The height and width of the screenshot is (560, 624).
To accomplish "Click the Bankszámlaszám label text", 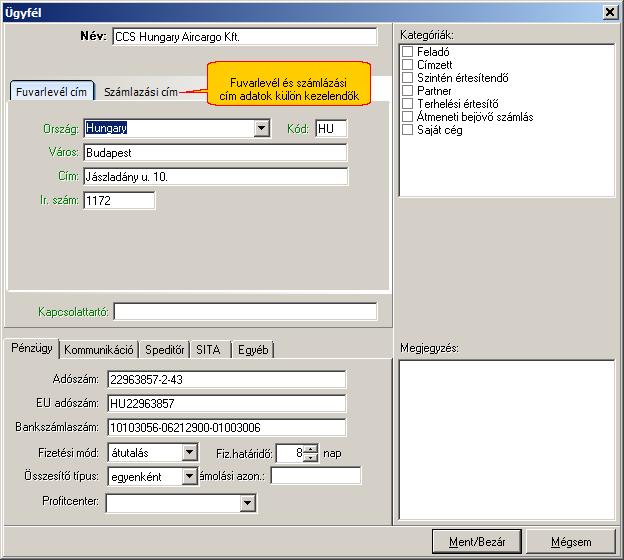I will pos(57,427).
